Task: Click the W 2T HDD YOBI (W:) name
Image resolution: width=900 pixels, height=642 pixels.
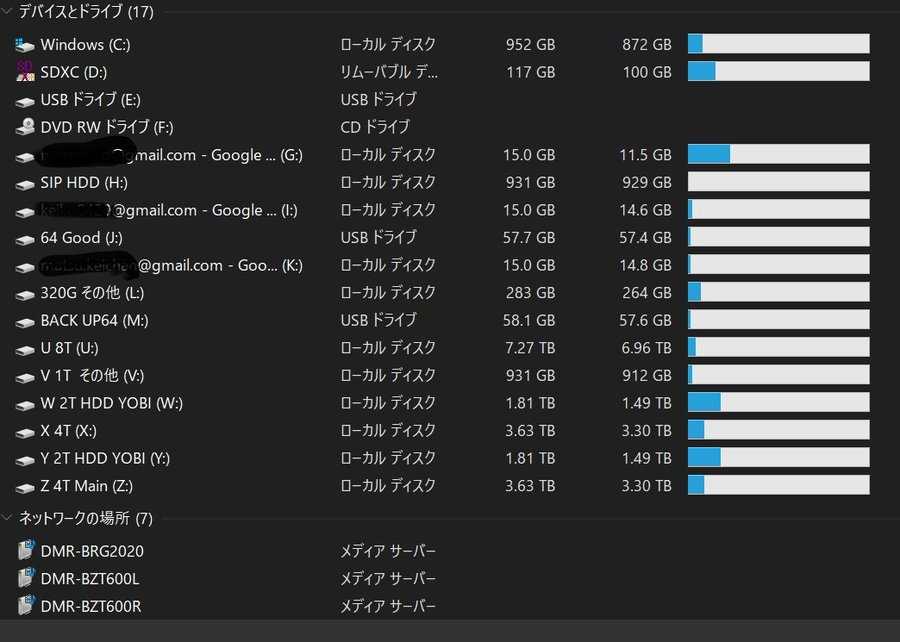Action: coord(111,403)
